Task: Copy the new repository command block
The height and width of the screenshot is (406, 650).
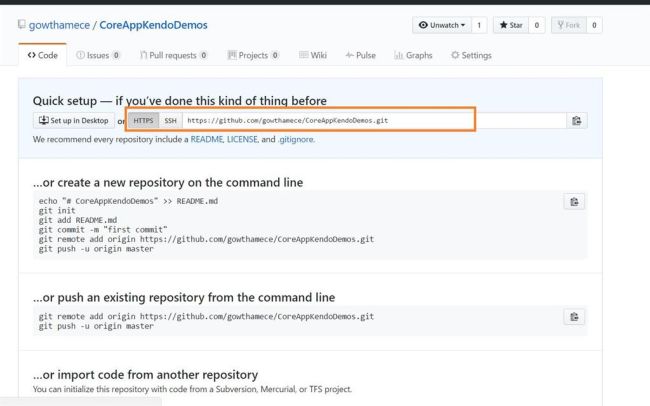Action: pyautogui.click(x=574, y=202)
